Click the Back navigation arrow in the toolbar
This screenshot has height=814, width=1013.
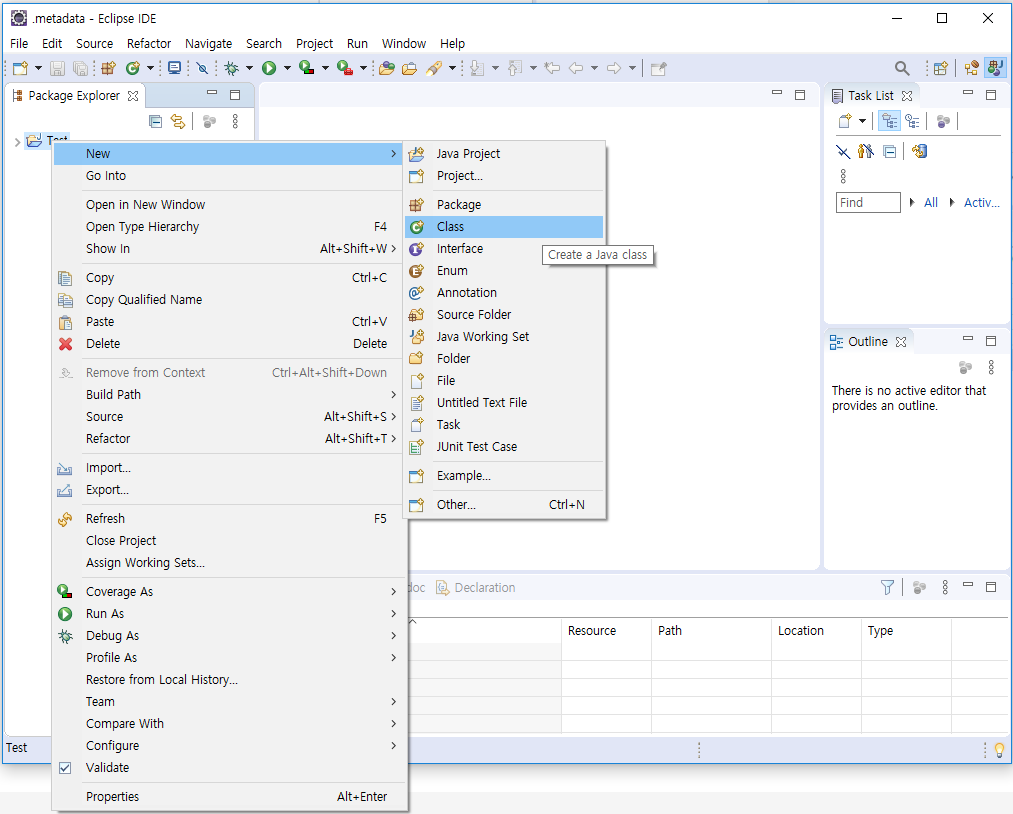[576, 68]
